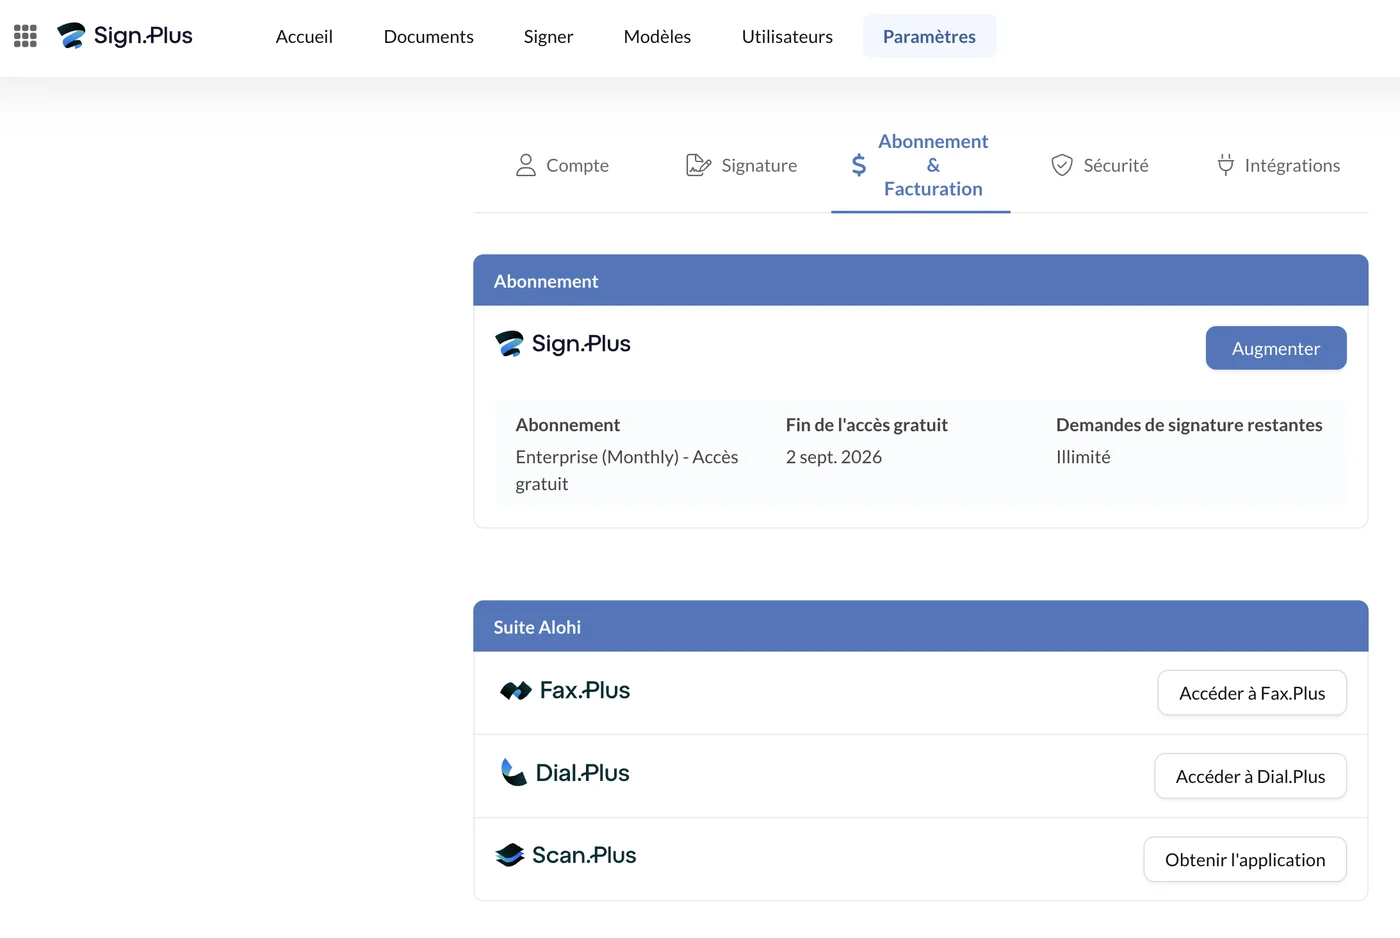Switch to the Sécurité tab
Image resolution: width=1400 pixels, height=938 pixels.
coord(1099,165)
